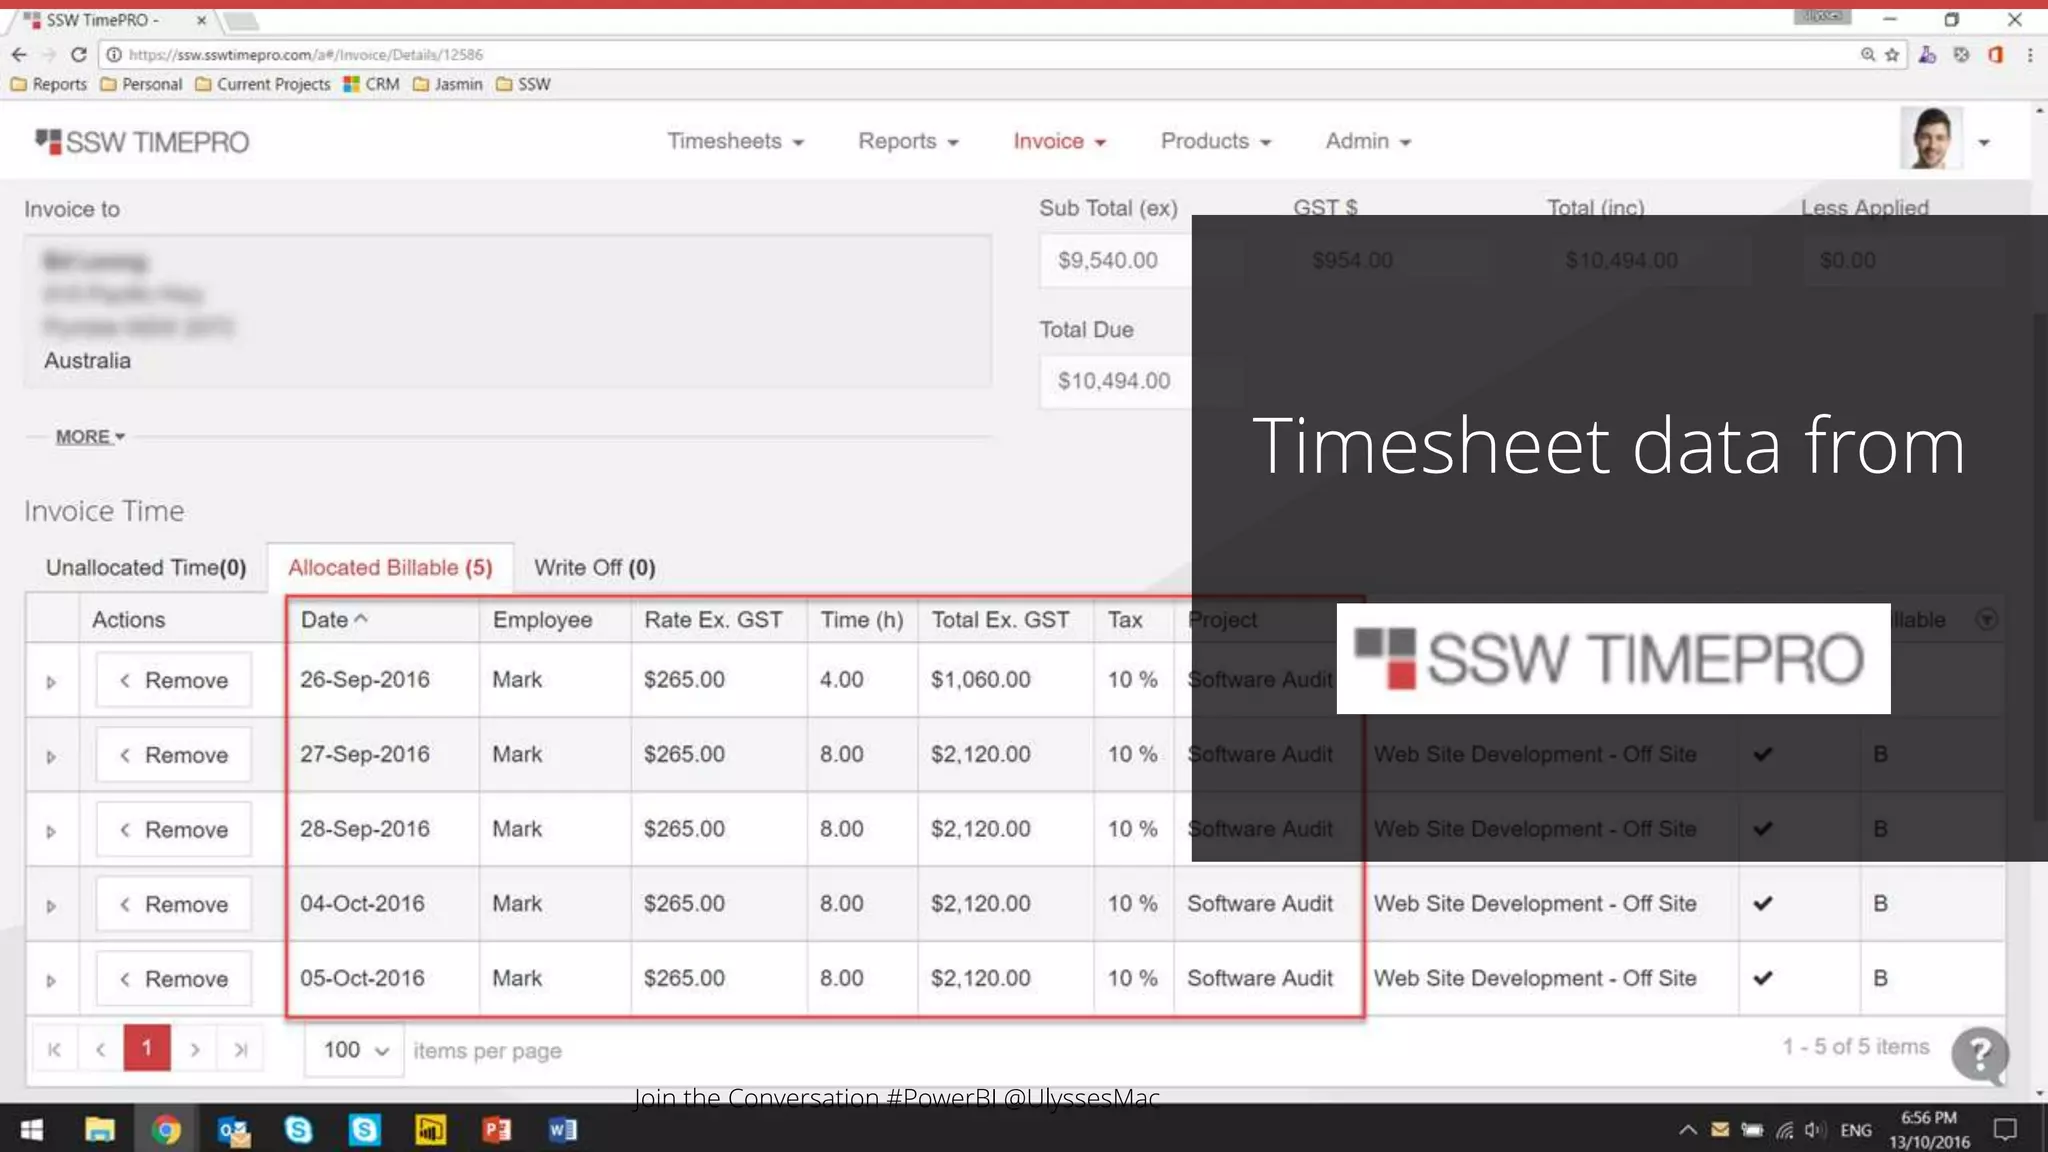
Task: Expand the 05-Oct-2016 row details
Action: pyautogui.click(x=51, y=981)
